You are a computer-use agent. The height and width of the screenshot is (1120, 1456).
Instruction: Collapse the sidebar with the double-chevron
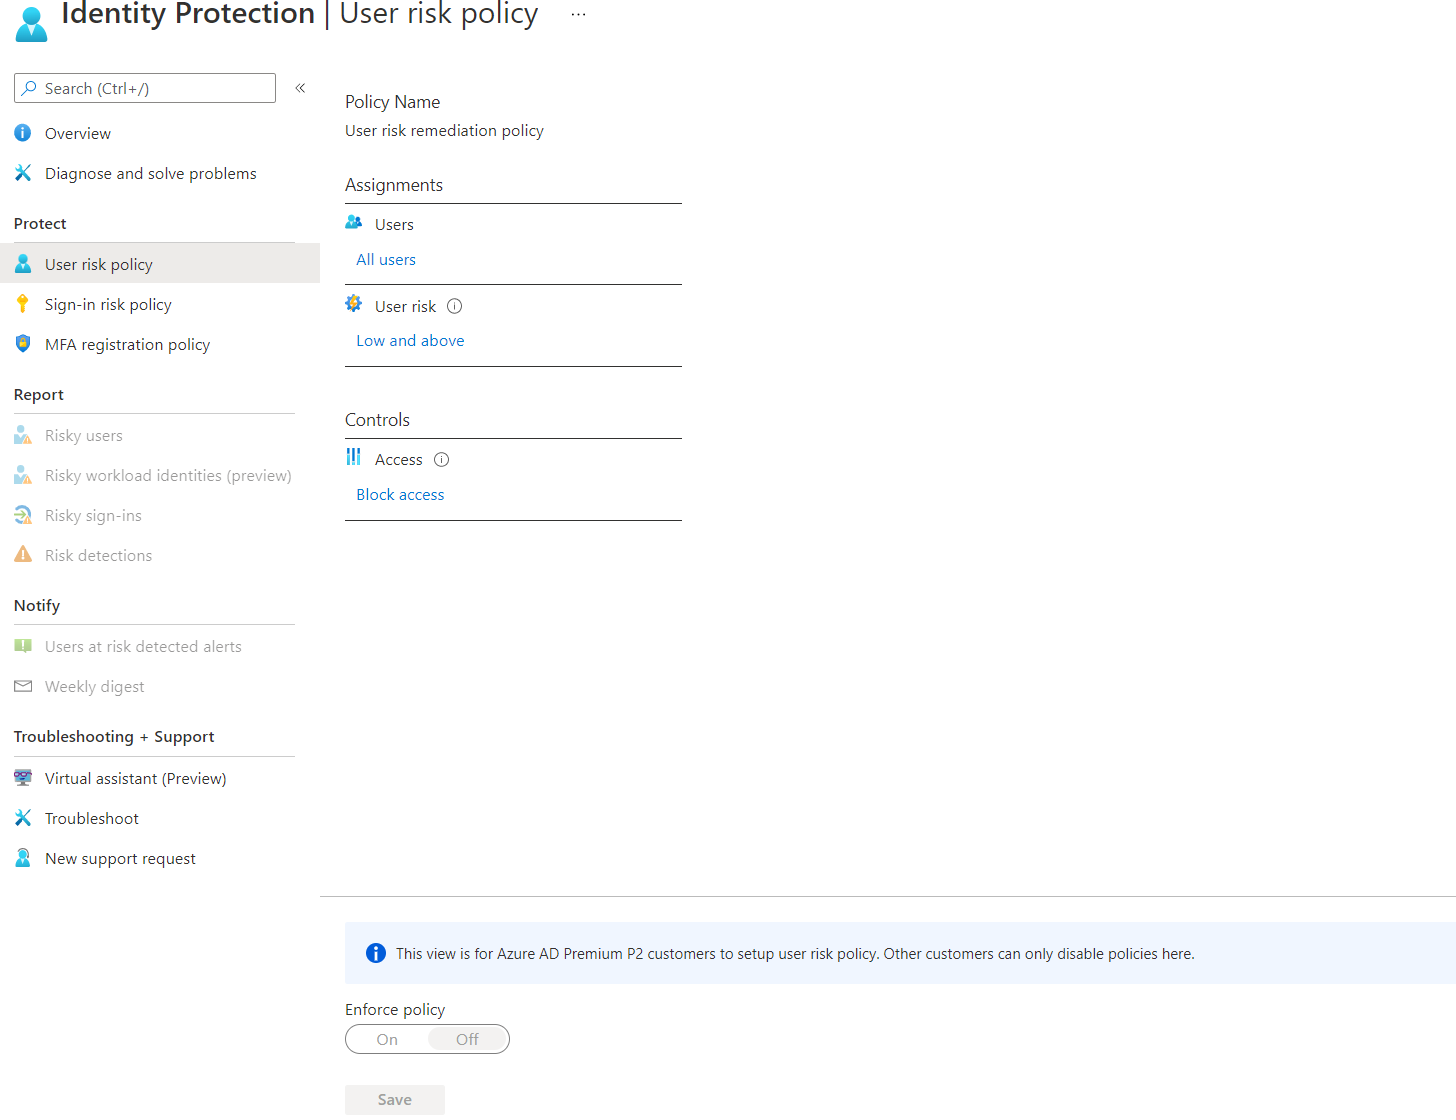[x=300, y=88]
